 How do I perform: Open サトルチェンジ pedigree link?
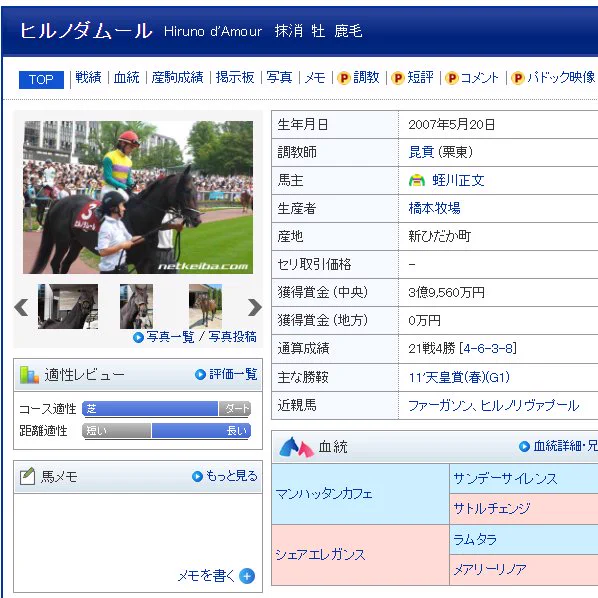click(x=492, y=508)
